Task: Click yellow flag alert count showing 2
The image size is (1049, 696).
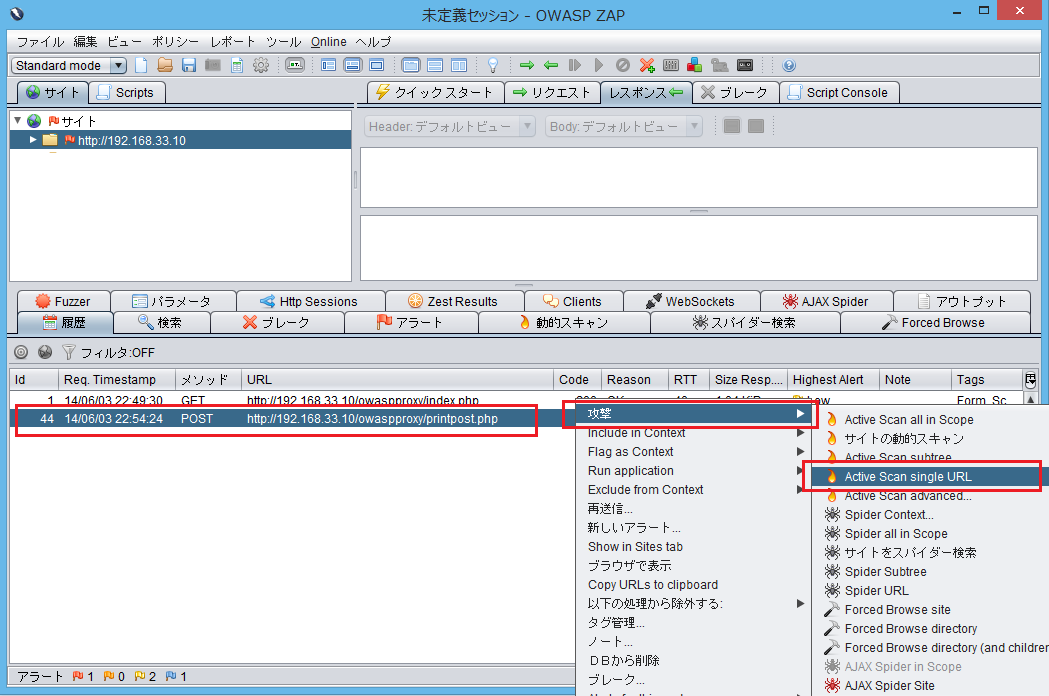Action: tap(145, 677)
